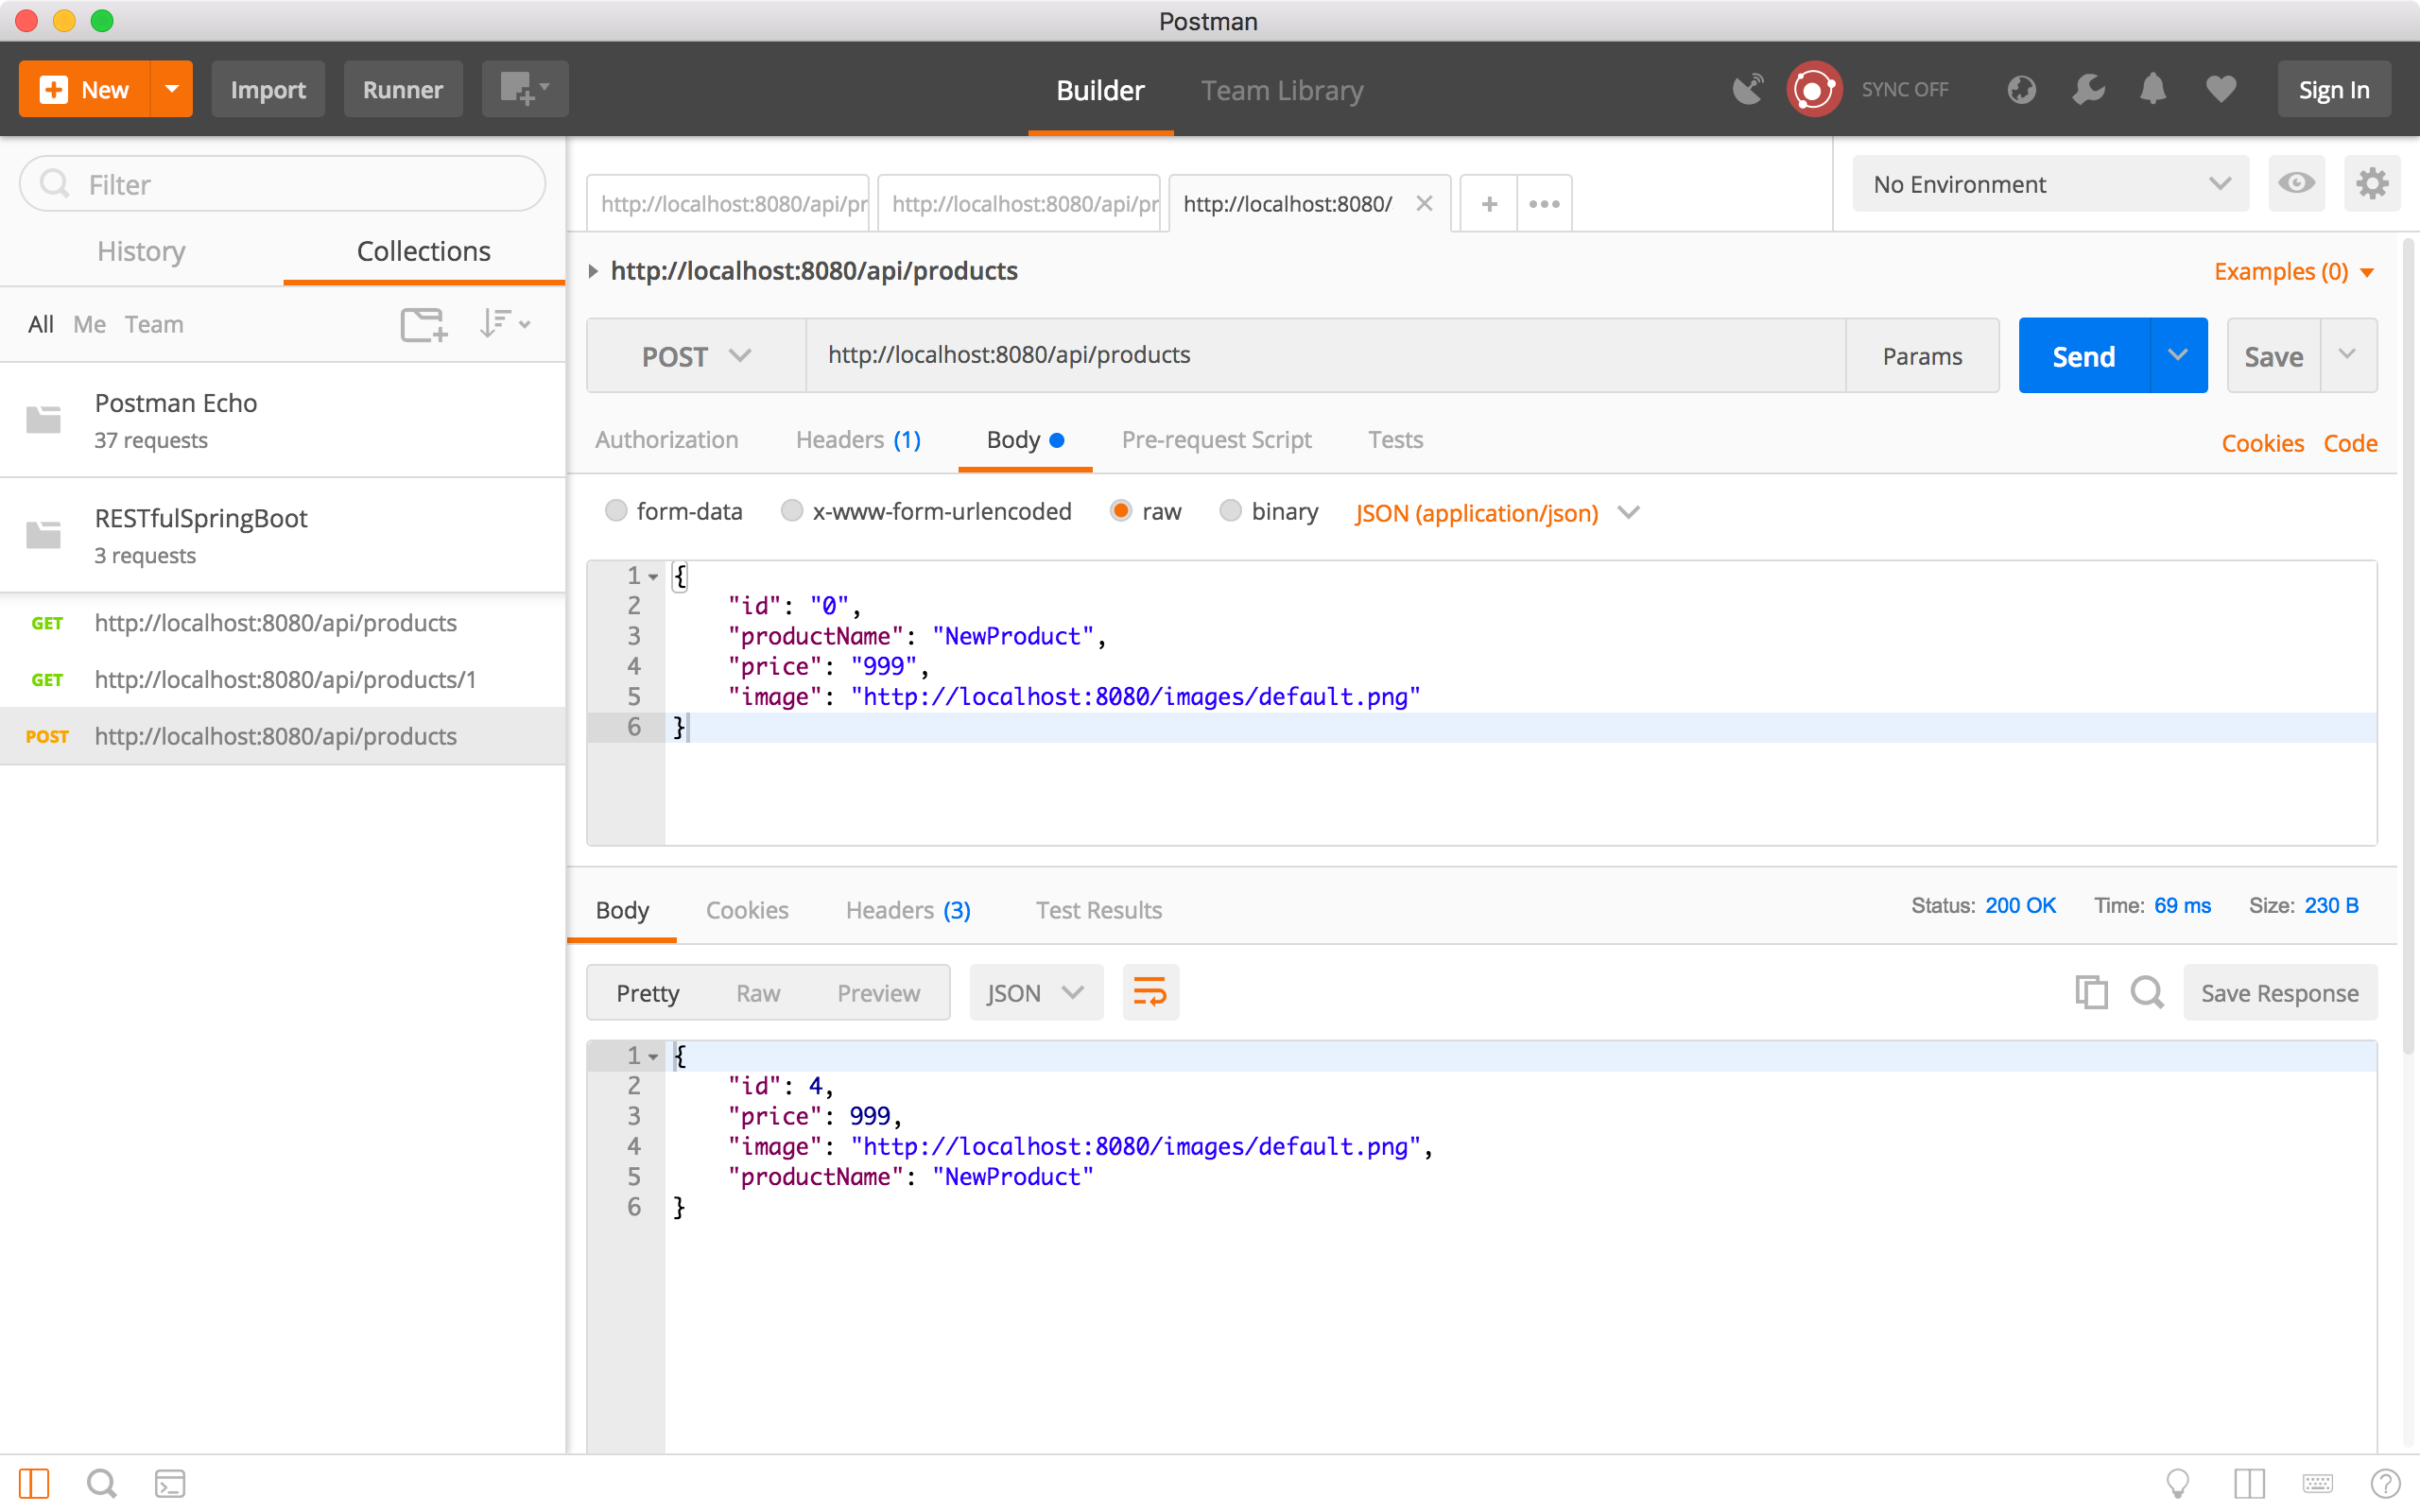
Task: Click the Postman Echo folder icon
Action: click(43, 419)
